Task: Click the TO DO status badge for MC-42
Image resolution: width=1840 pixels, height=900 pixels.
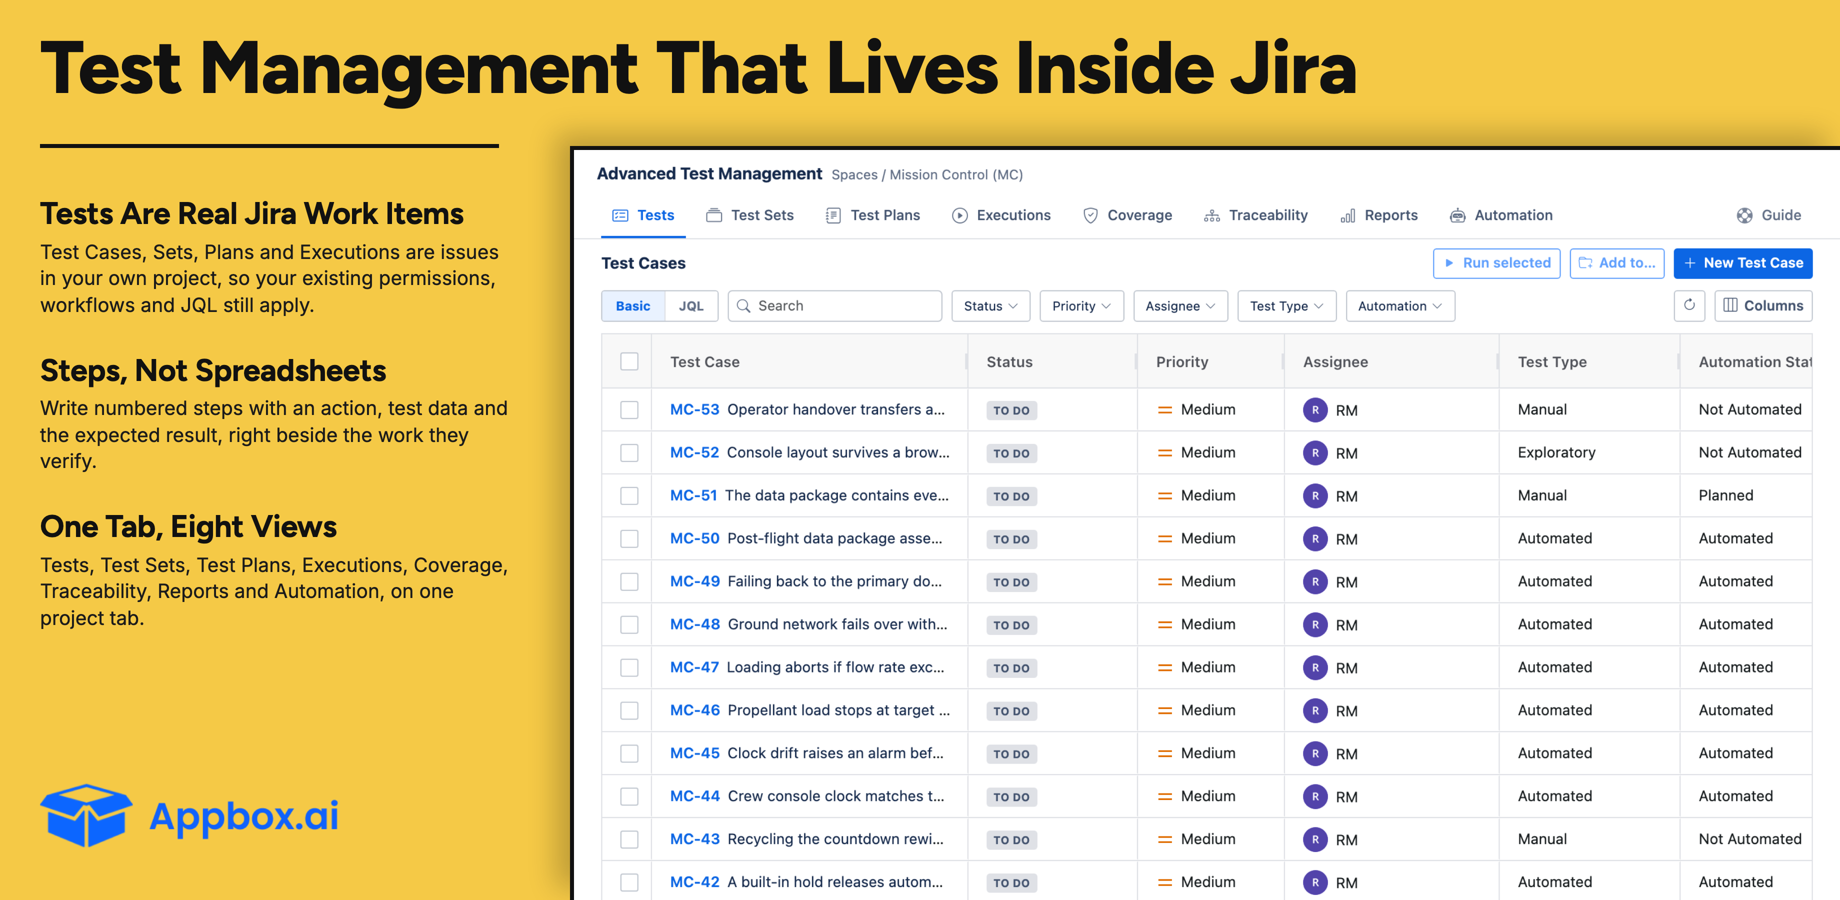Action: coord(1011,883)
